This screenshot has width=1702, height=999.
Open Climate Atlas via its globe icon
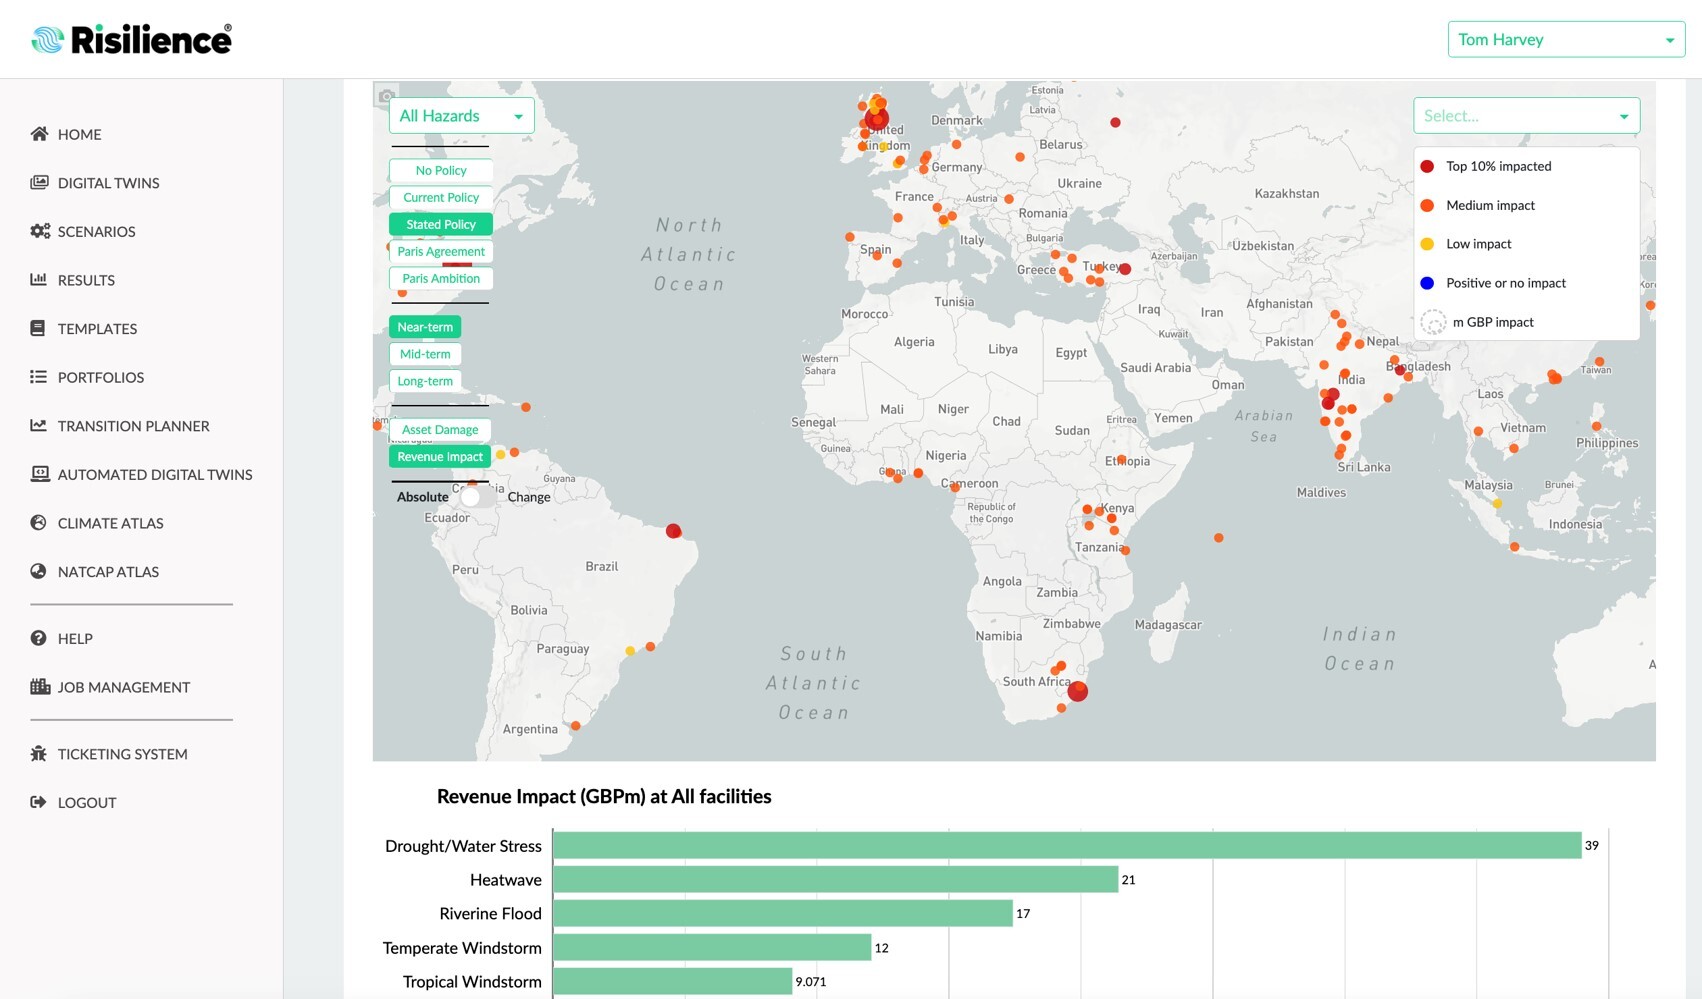tap(39, 522)
